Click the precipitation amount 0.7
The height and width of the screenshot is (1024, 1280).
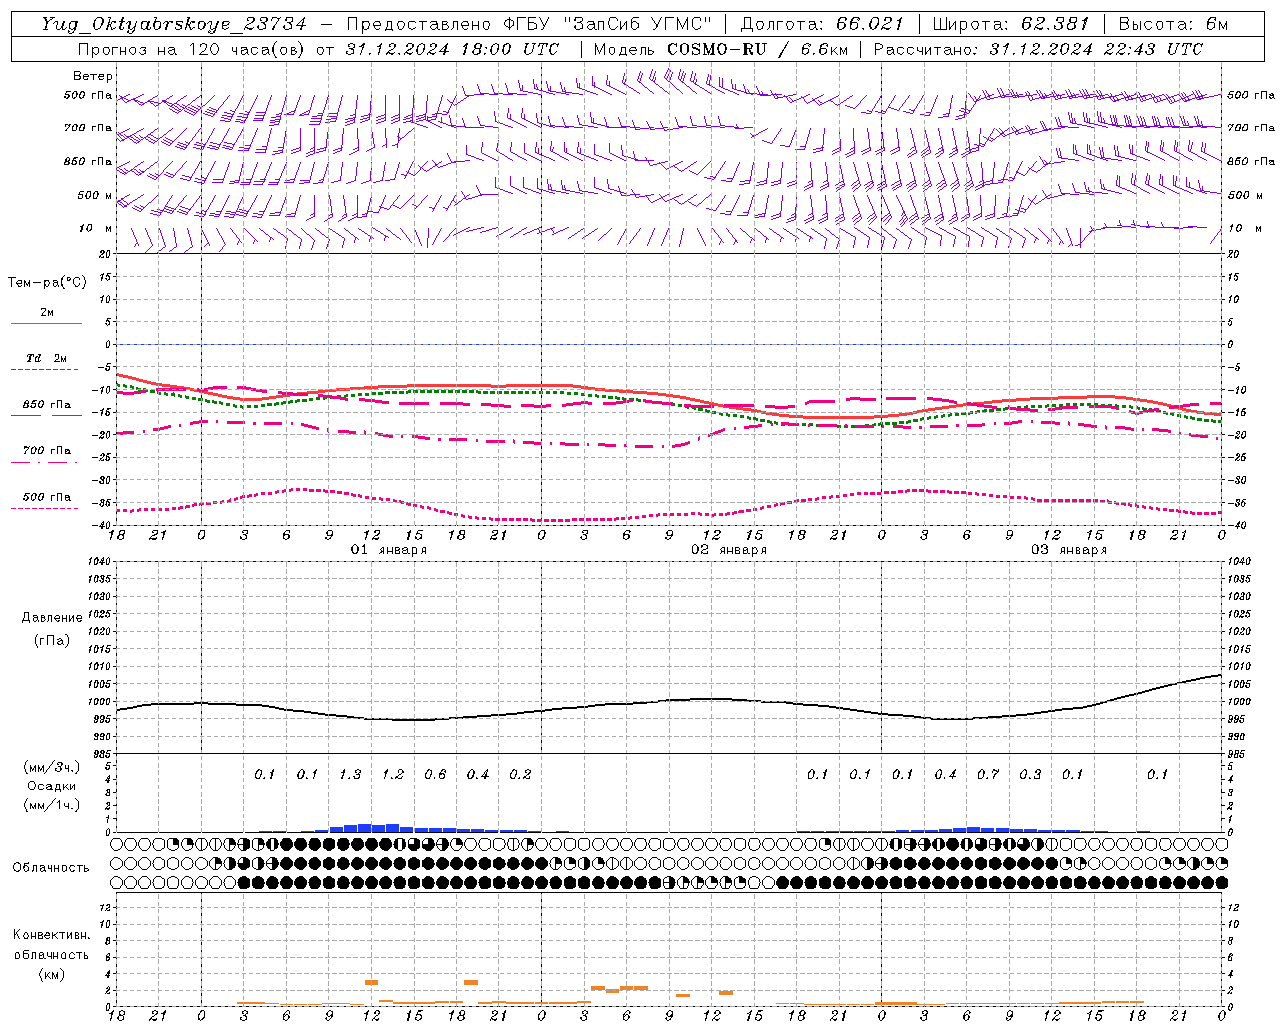tap(988, 775)
